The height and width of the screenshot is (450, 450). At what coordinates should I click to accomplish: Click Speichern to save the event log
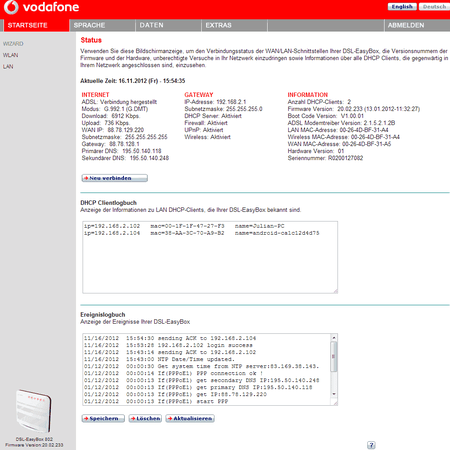click(103, 418)
